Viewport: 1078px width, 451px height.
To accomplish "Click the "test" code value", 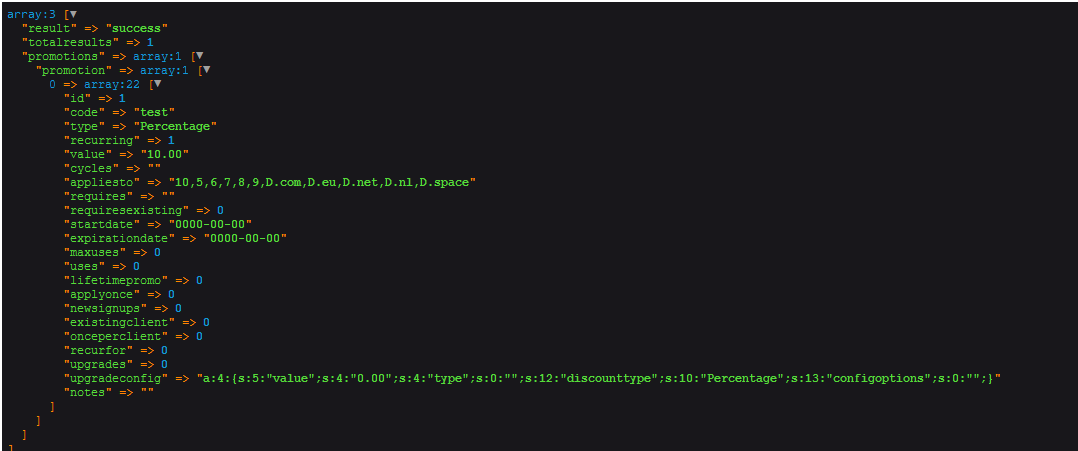I will point(154,112).
